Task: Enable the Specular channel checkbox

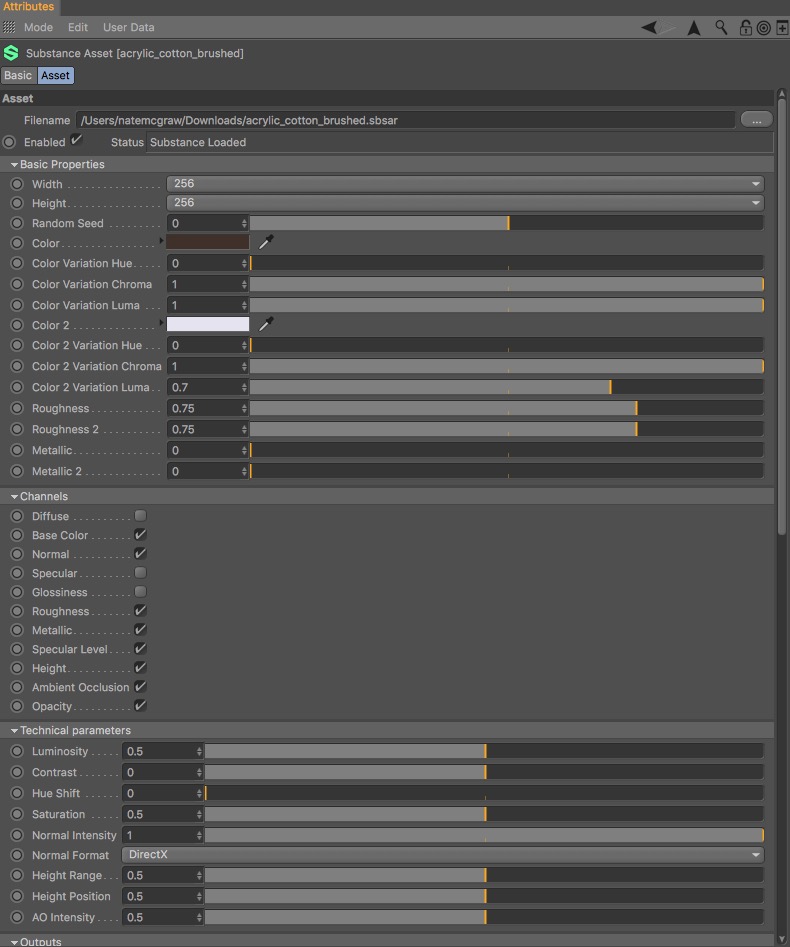Action: click(x=140, y=572)
